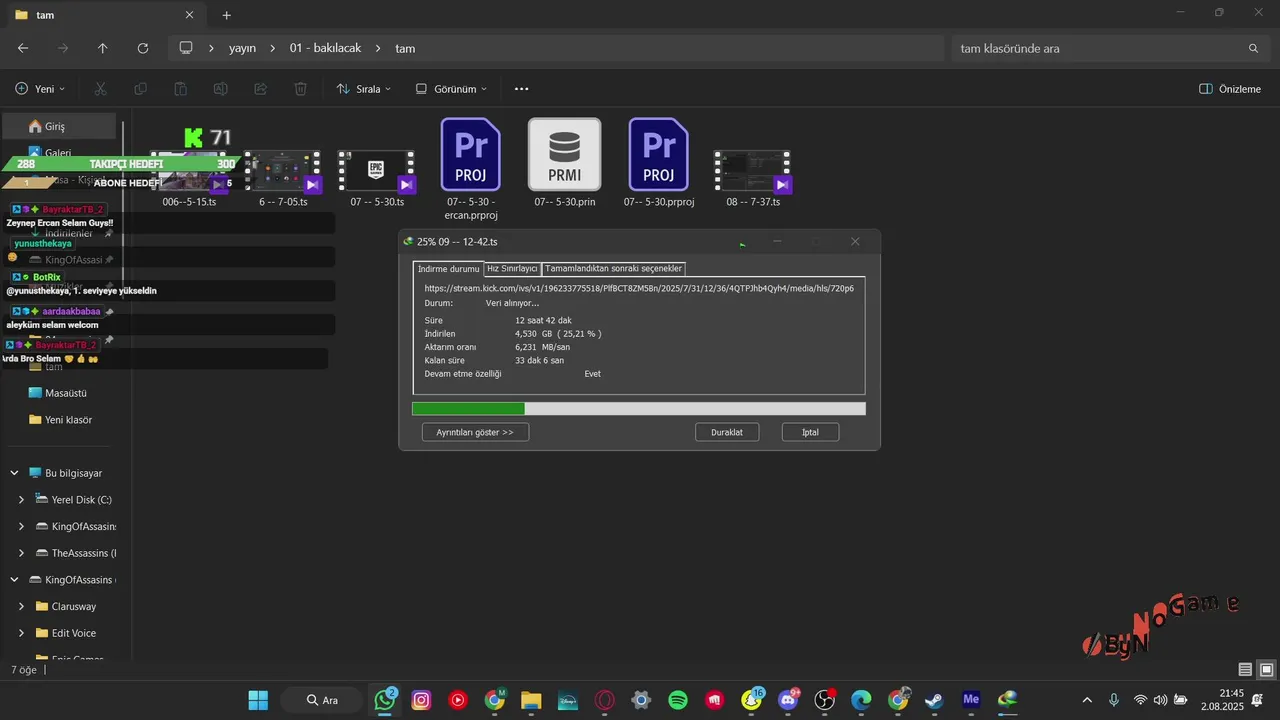
Task: Show hidden system tray icons
Action: (1087, 700)
